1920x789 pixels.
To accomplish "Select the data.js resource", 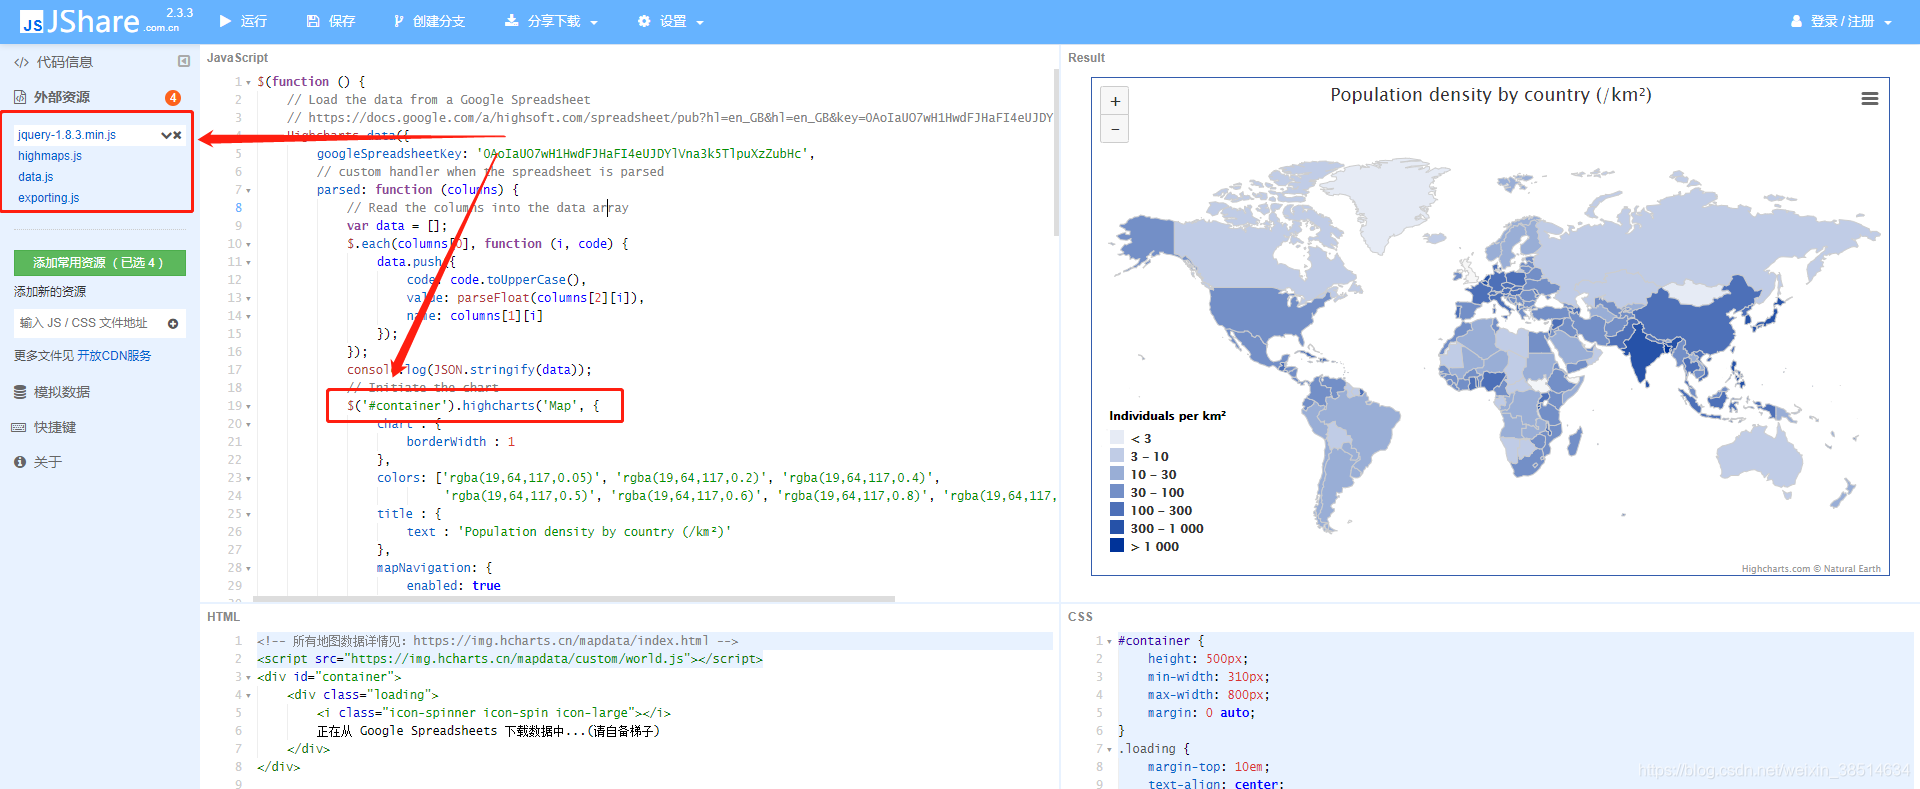I will coord(36,177).
